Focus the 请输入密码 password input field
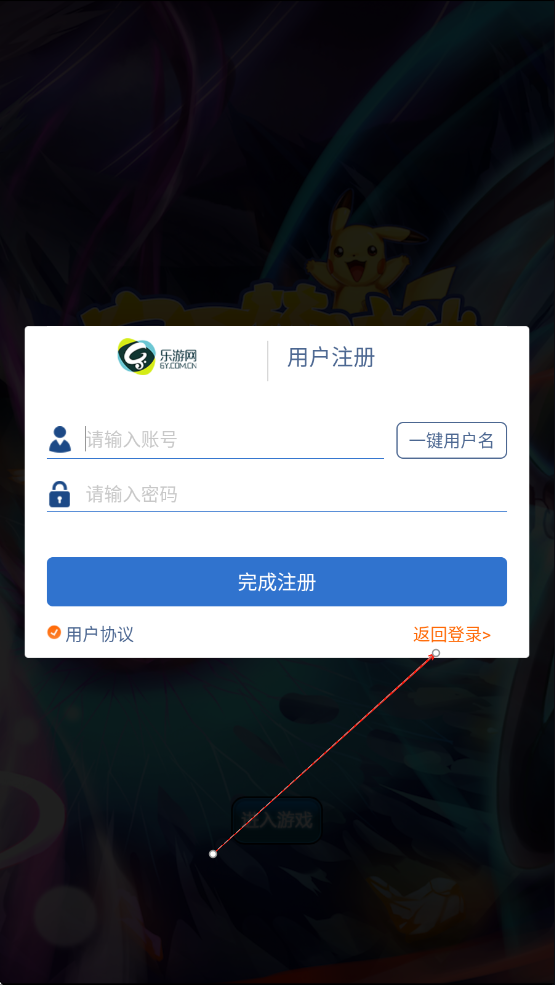This screenshot has width=555, height=985. 295,494
